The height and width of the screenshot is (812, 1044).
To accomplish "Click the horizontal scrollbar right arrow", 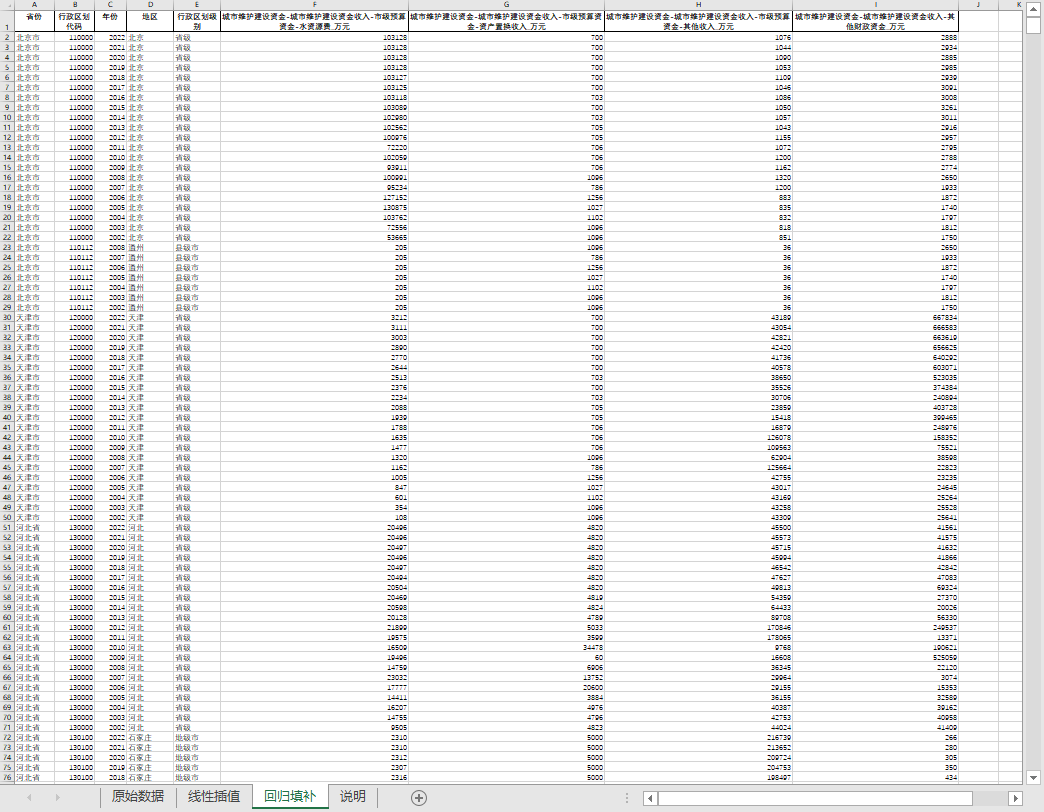I will 1015,798.
